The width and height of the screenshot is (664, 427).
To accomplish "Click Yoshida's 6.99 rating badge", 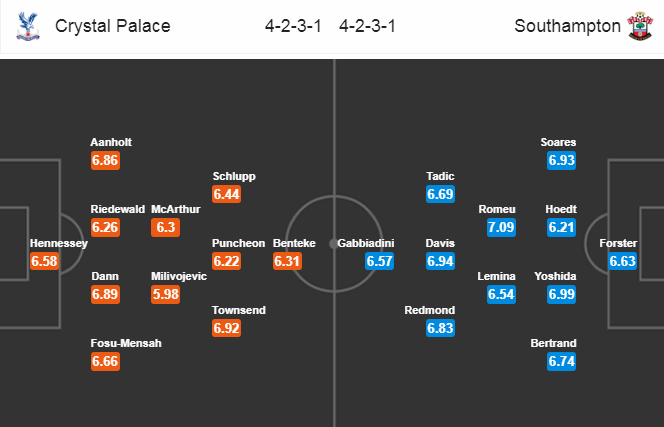I will [562, 294].
